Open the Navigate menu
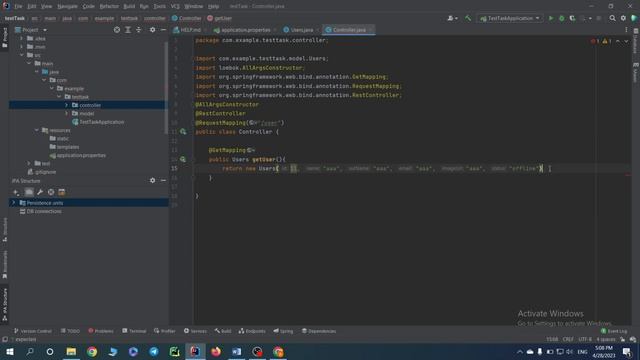 67,6
